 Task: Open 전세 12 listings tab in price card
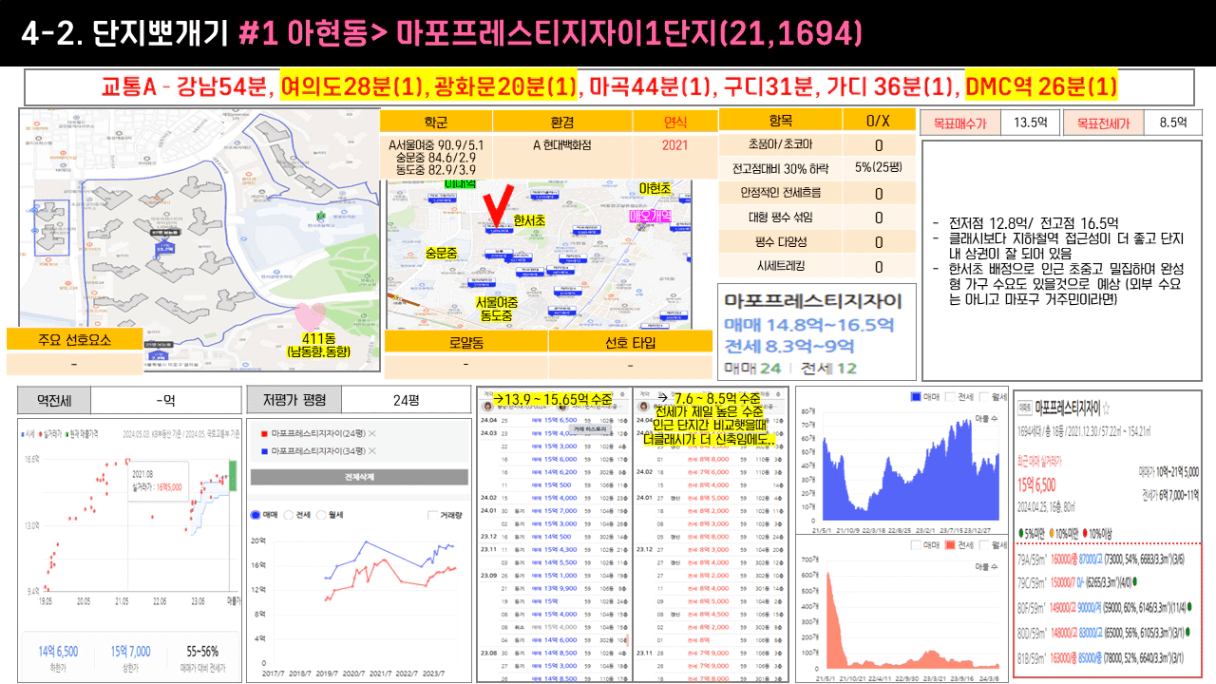pos(829,368)
